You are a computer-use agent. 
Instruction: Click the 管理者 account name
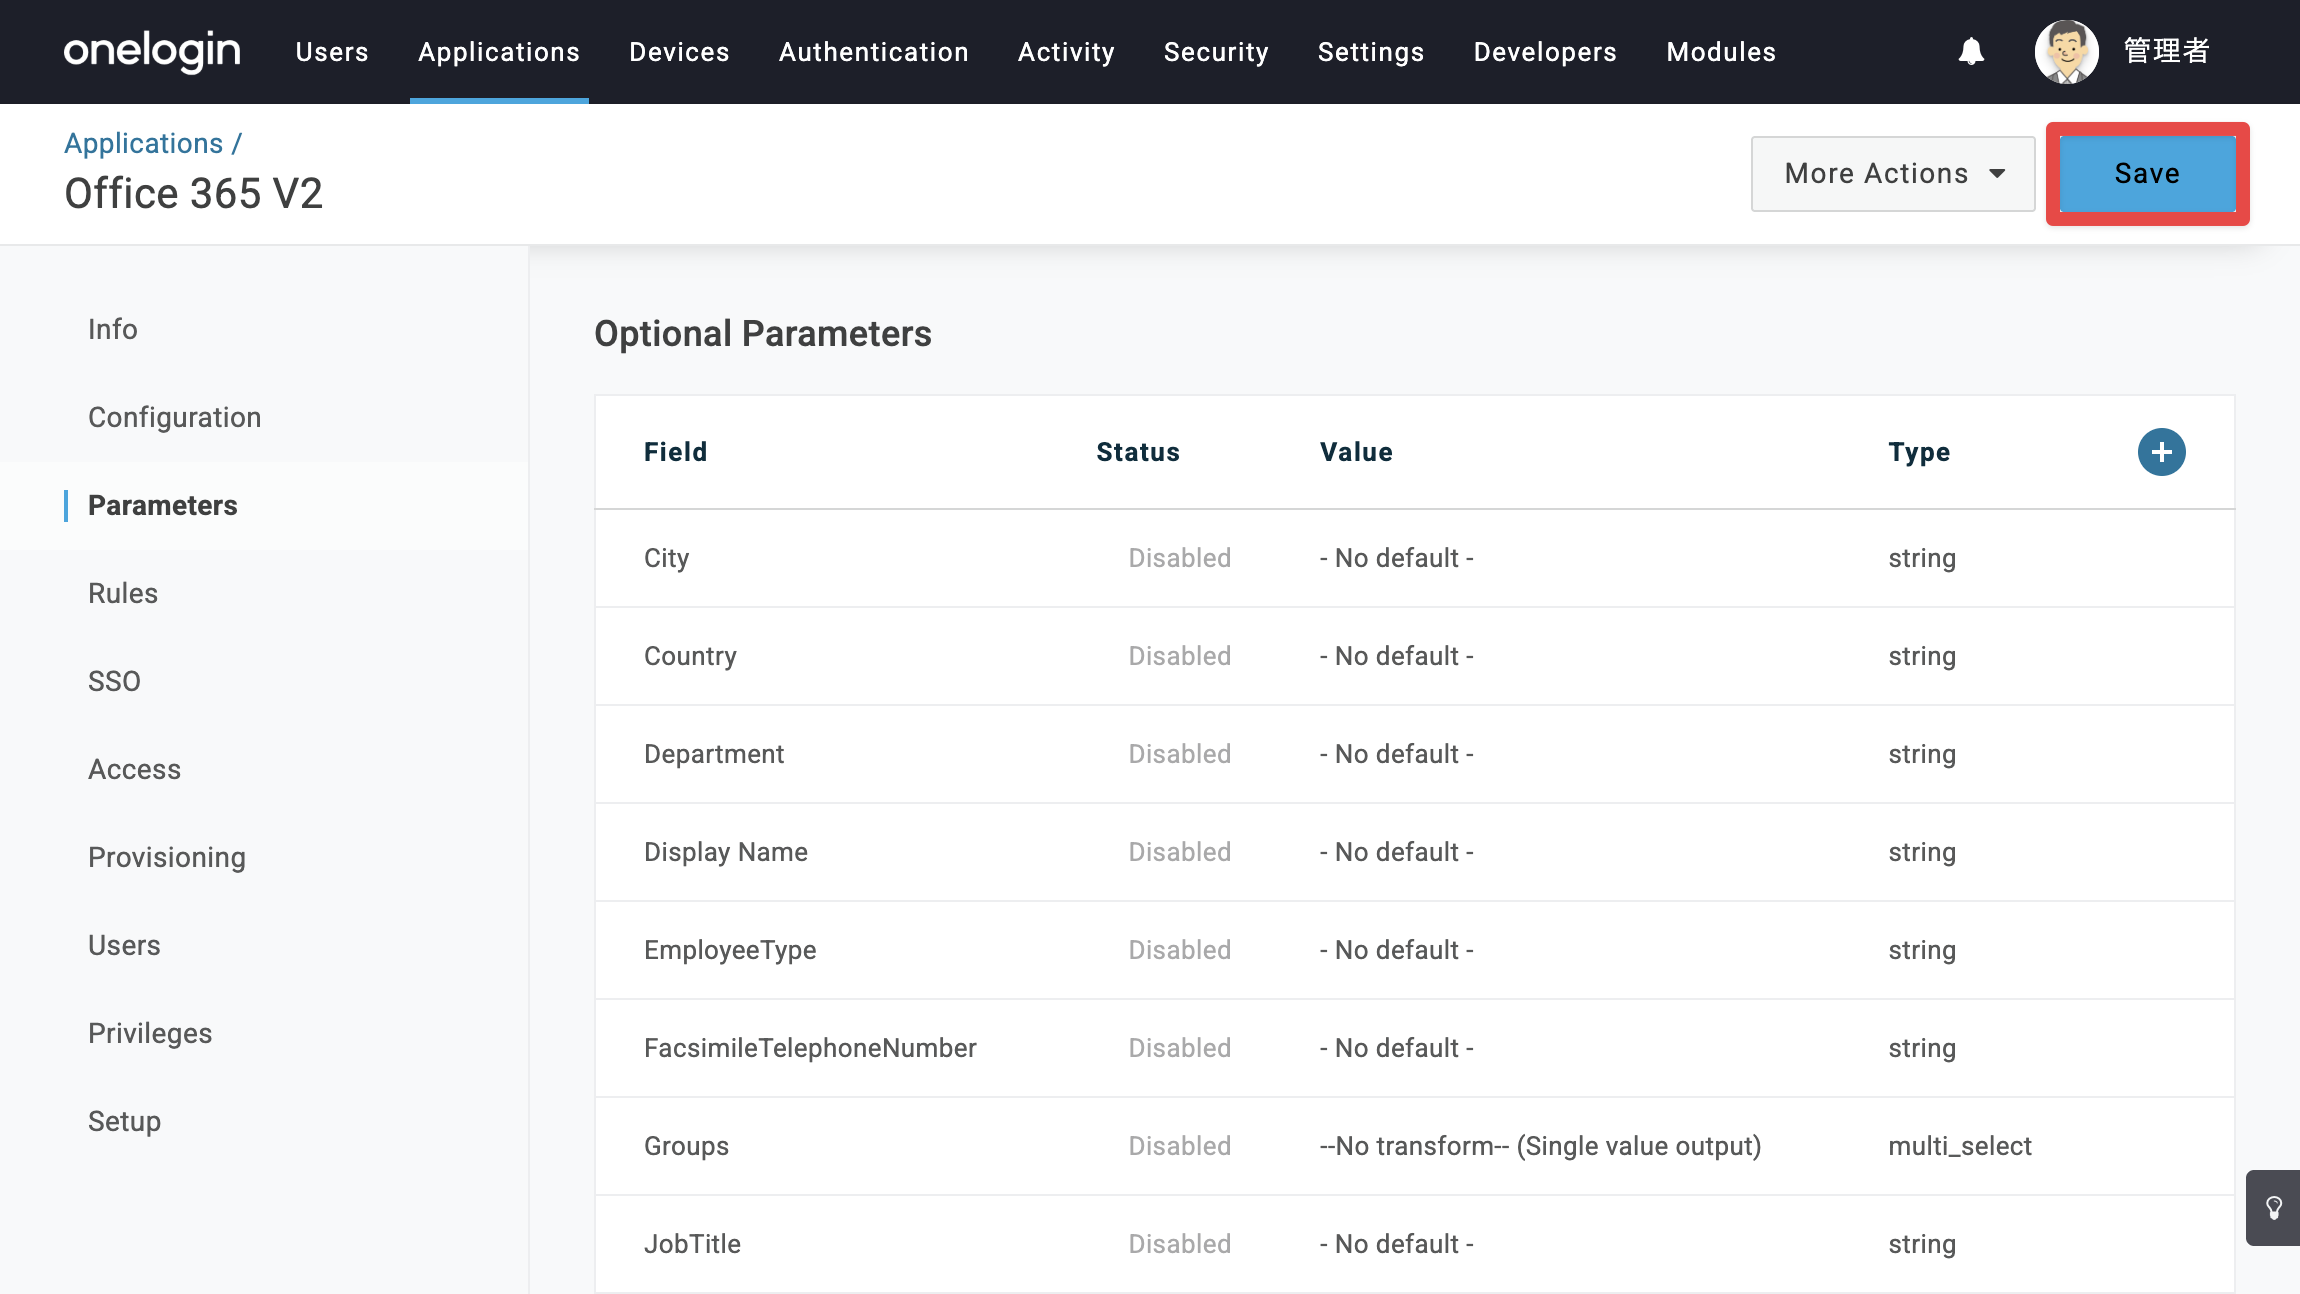point(2166,51)
